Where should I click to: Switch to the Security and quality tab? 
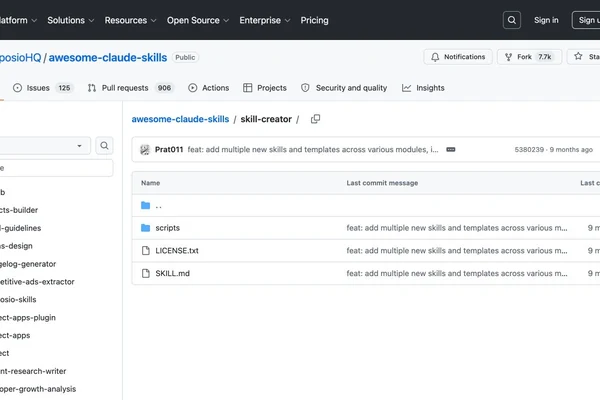(x=344, y=88)
